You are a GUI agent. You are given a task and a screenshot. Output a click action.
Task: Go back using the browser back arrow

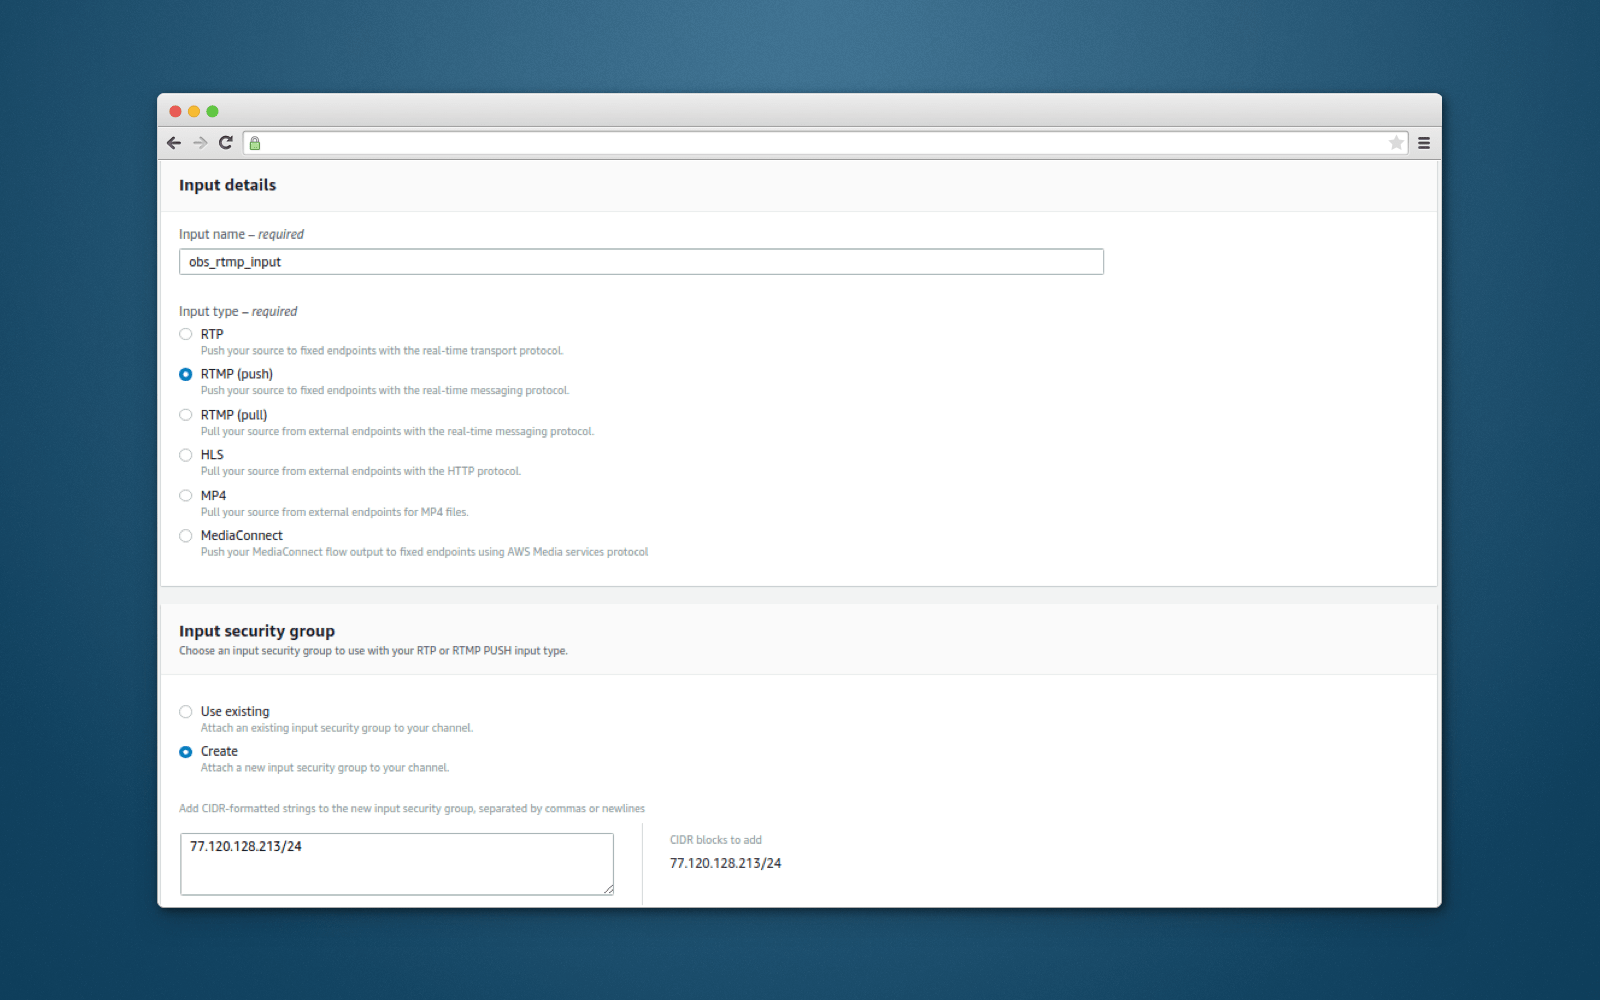tap(174, 143)
